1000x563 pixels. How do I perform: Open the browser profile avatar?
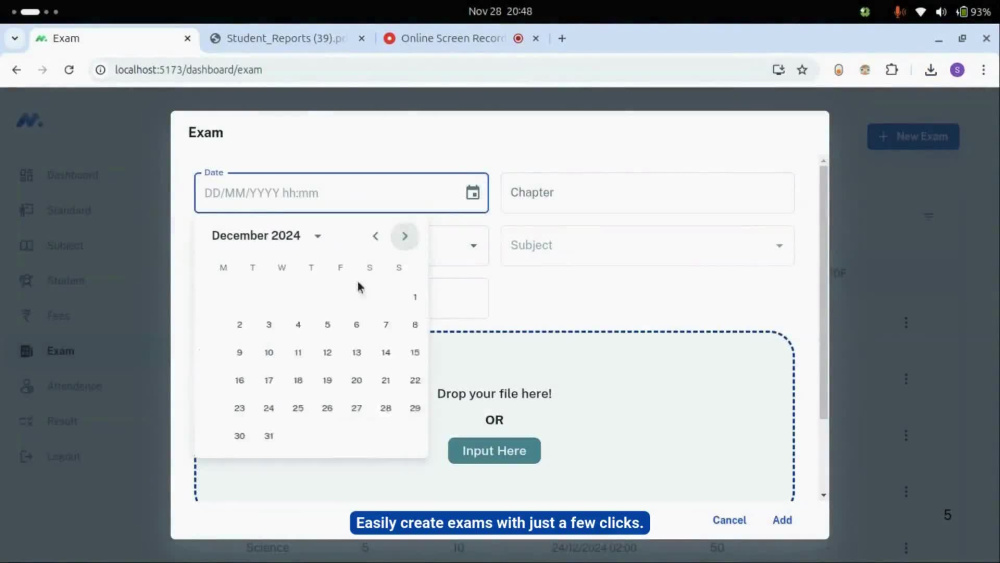coord(957,70)
